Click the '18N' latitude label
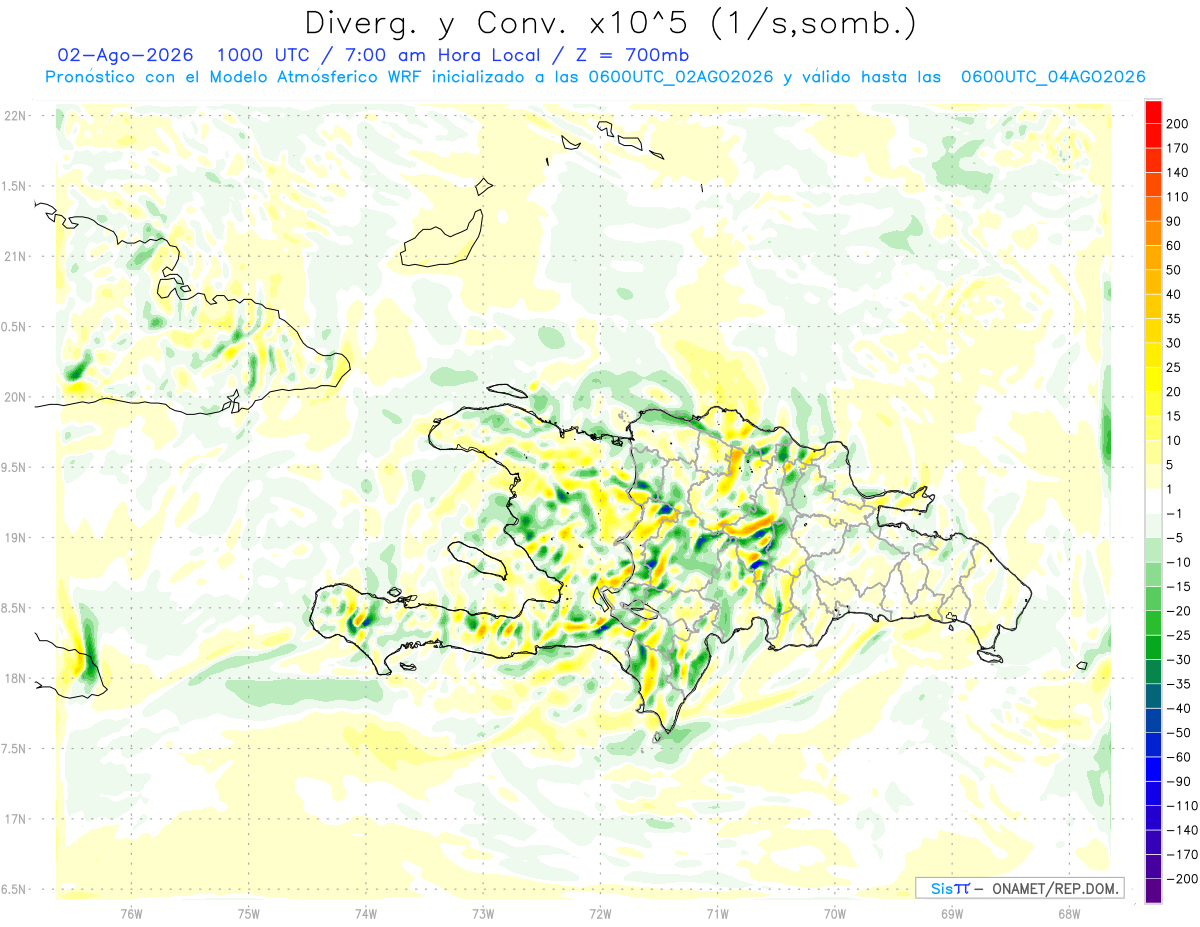Viewport: 1200px width, 927px height. click(x=14, y=678)
